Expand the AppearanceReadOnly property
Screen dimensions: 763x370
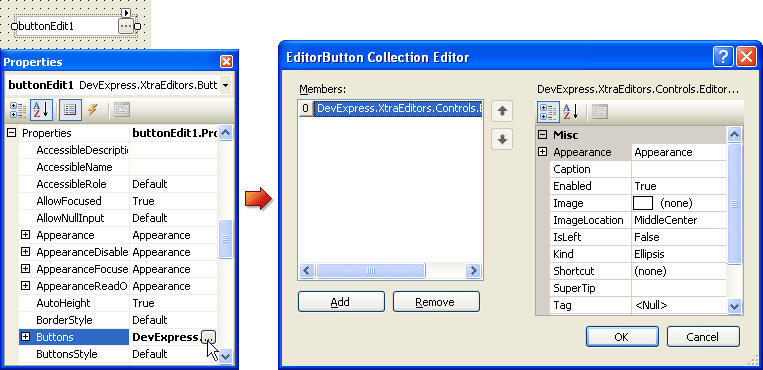pyautogui.click(x=26, y=286)
